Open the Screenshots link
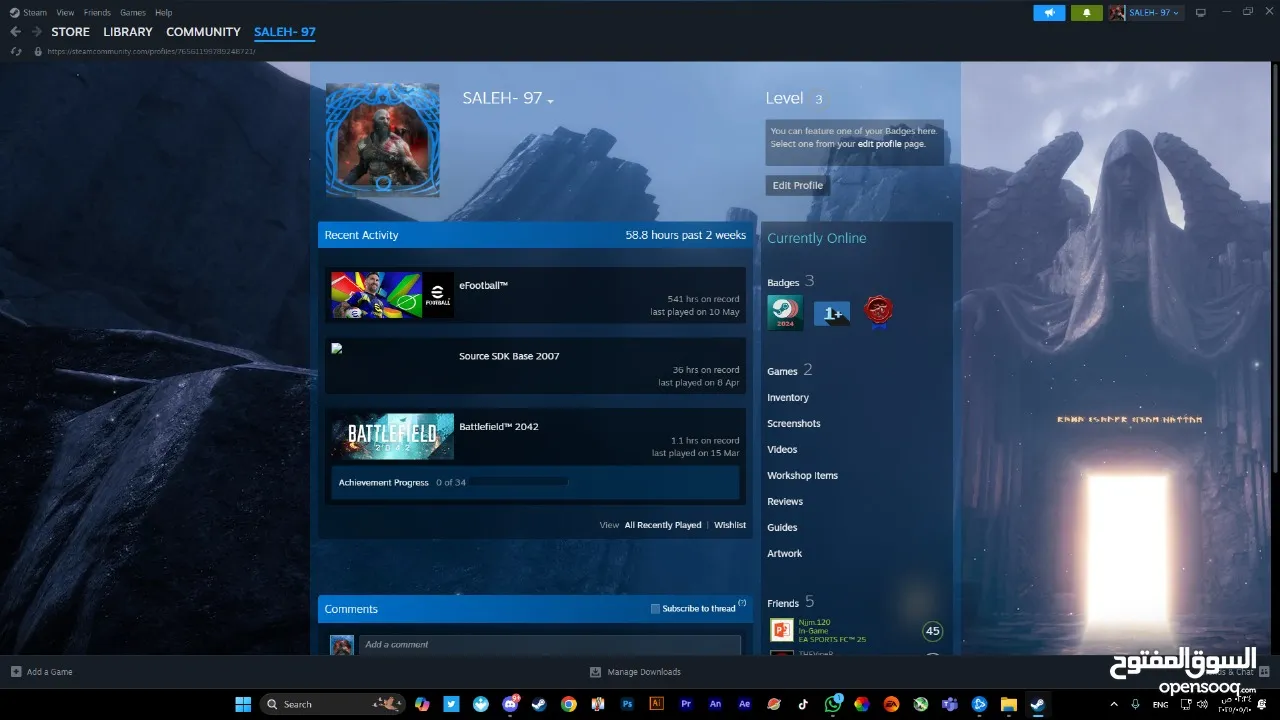 [x=794, y=424]
